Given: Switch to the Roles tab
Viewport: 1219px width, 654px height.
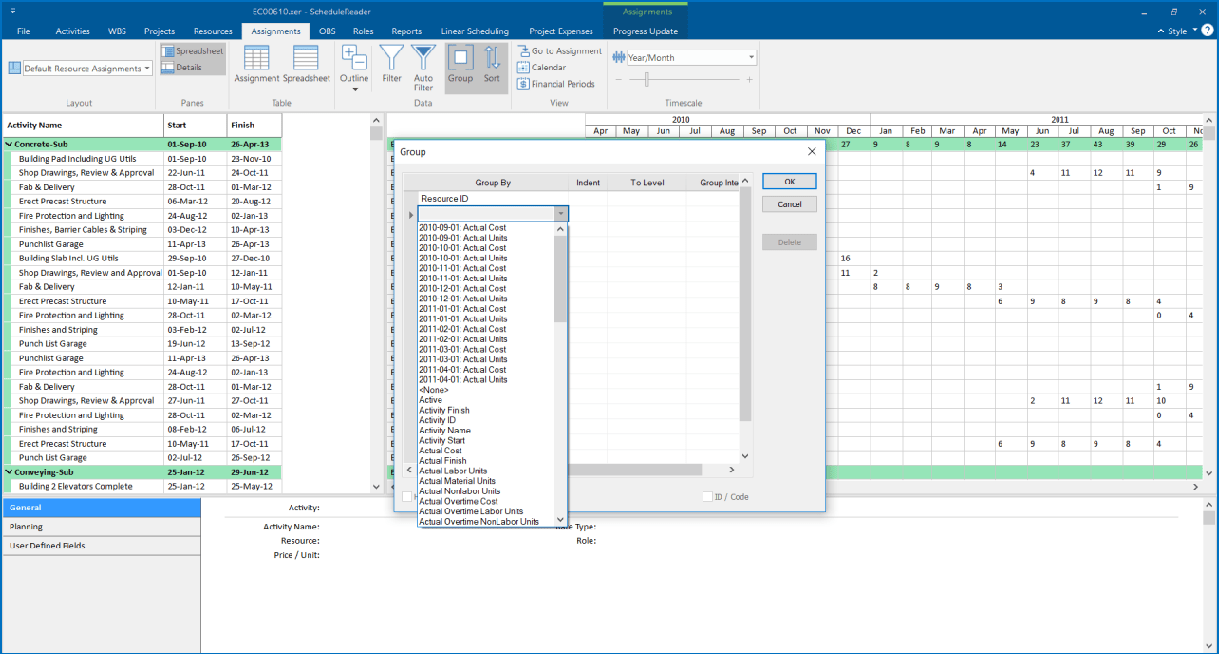Looking at the screenshot, I should 363,31.
